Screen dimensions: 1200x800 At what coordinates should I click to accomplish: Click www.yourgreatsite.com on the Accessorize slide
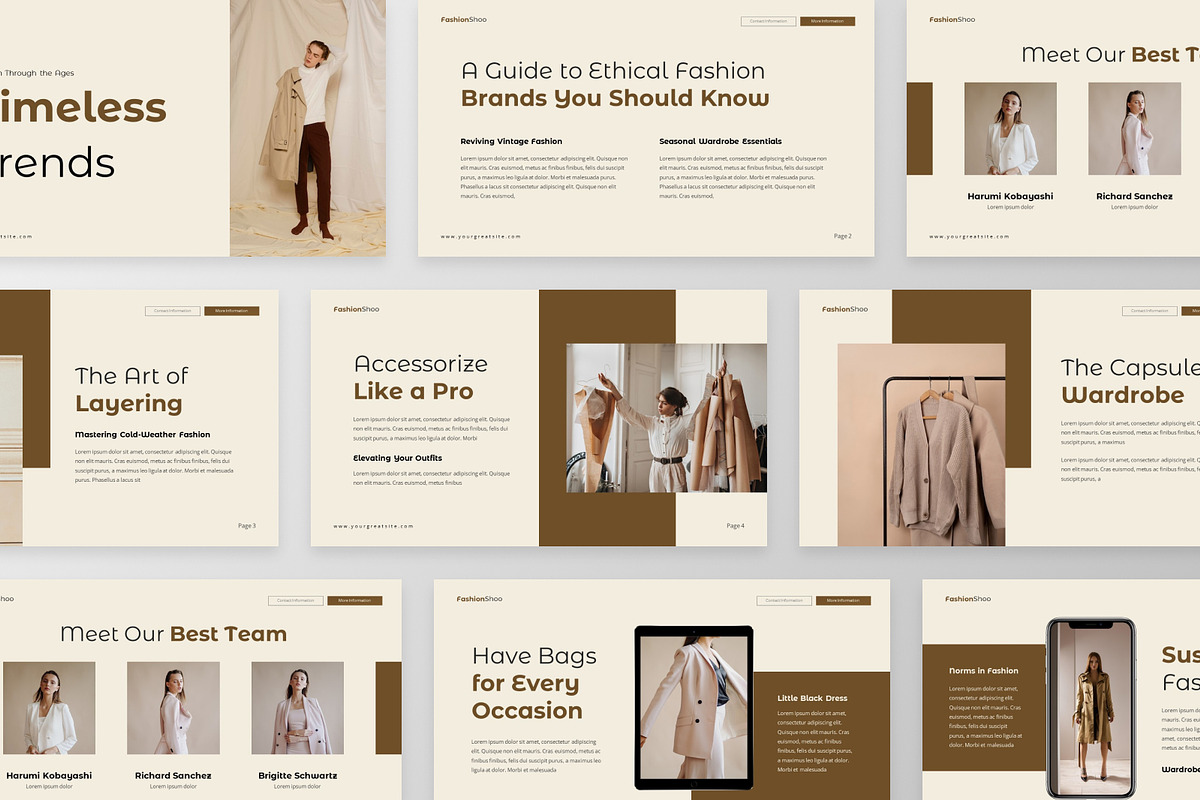click(x=373, y=526)
